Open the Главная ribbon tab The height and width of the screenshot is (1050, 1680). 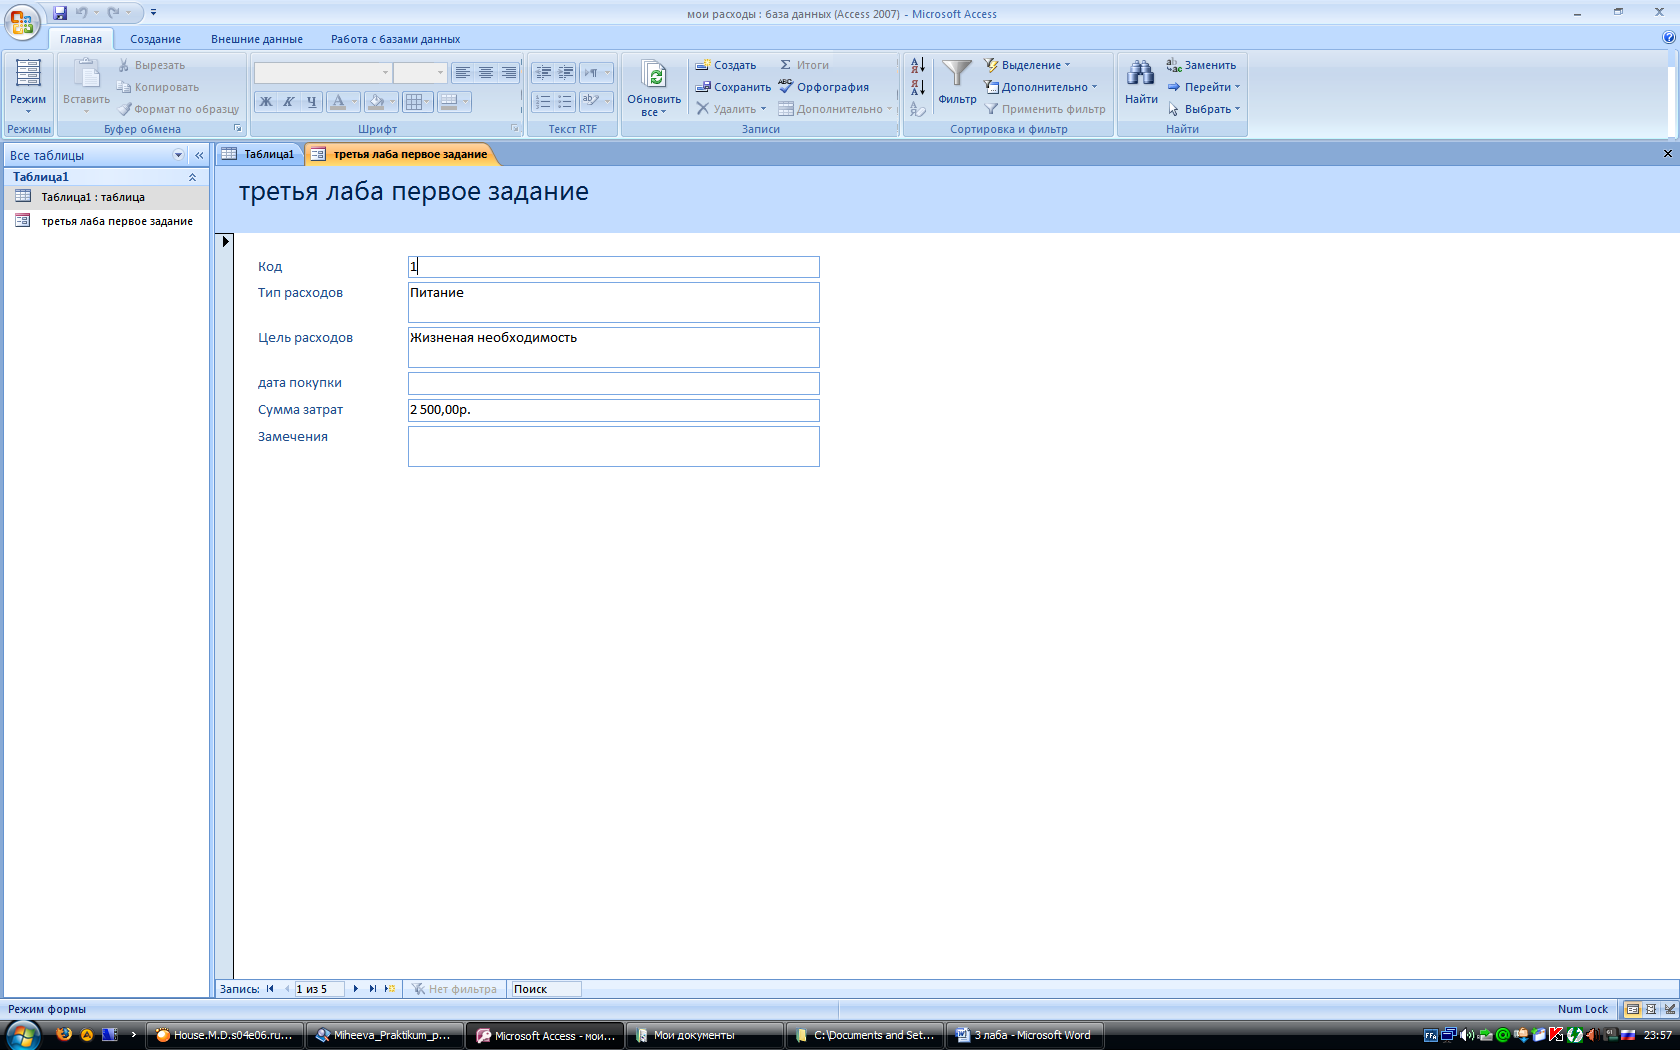81,39
